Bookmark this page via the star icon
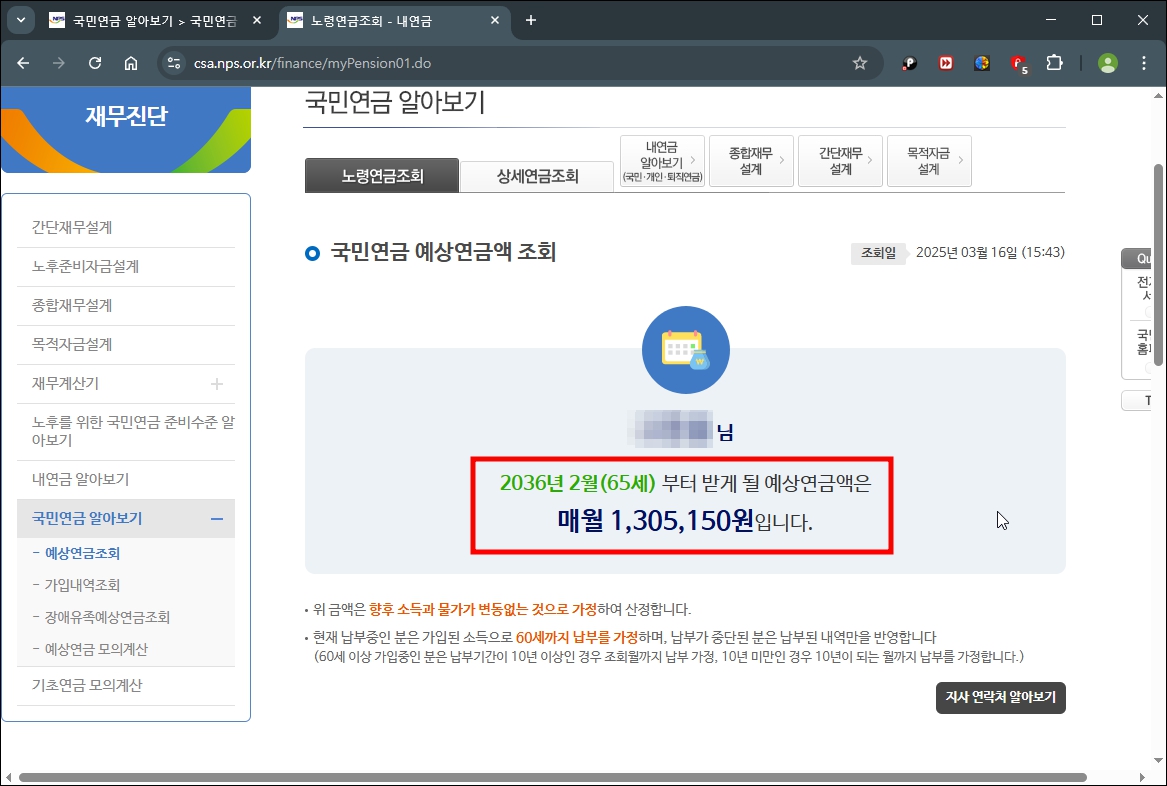Viewport: 1167px width, 786px height. 859,62
